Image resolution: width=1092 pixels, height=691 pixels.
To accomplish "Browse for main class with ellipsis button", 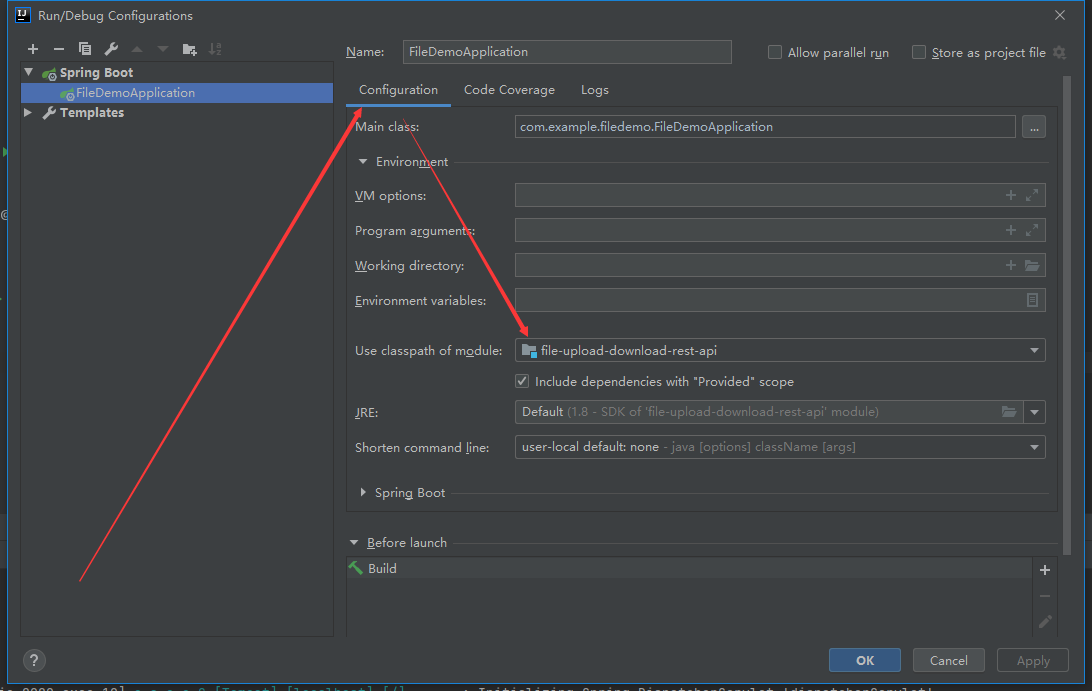I will pos(1034,127).
